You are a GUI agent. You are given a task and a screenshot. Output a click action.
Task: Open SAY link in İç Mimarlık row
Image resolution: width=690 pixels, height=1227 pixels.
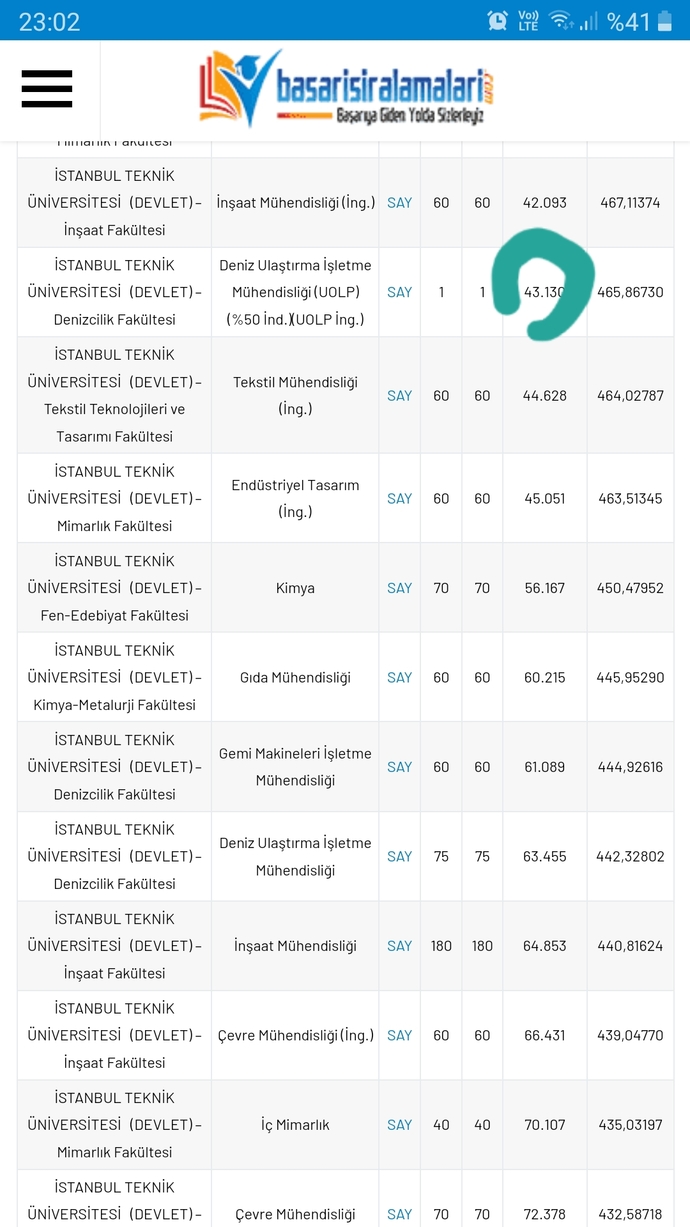click(x=399, y=1125)
